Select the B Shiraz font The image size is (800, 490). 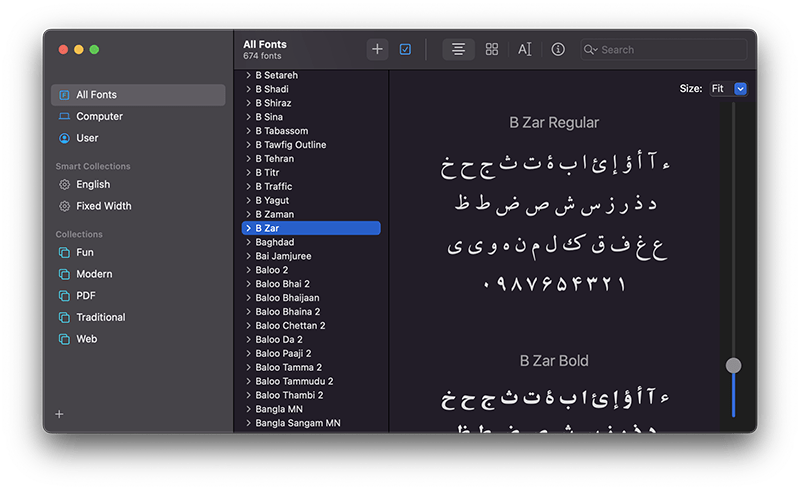[x=311, y=103]
